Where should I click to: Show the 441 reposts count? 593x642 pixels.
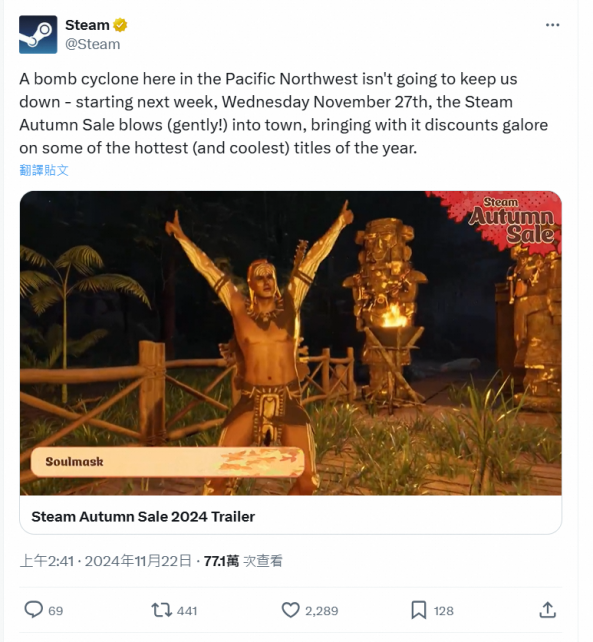tap(187, 611)
